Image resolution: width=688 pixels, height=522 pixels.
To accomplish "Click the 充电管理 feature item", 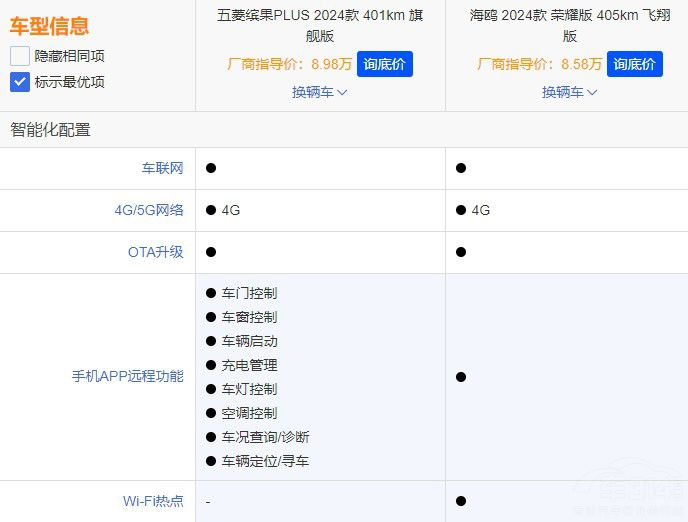I will [x=249, y=365].
